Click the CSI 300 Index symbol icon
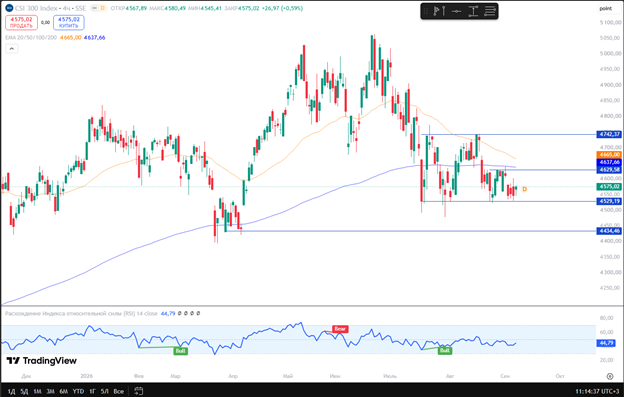The image size is (624, 397). click(x=9, y=8)
